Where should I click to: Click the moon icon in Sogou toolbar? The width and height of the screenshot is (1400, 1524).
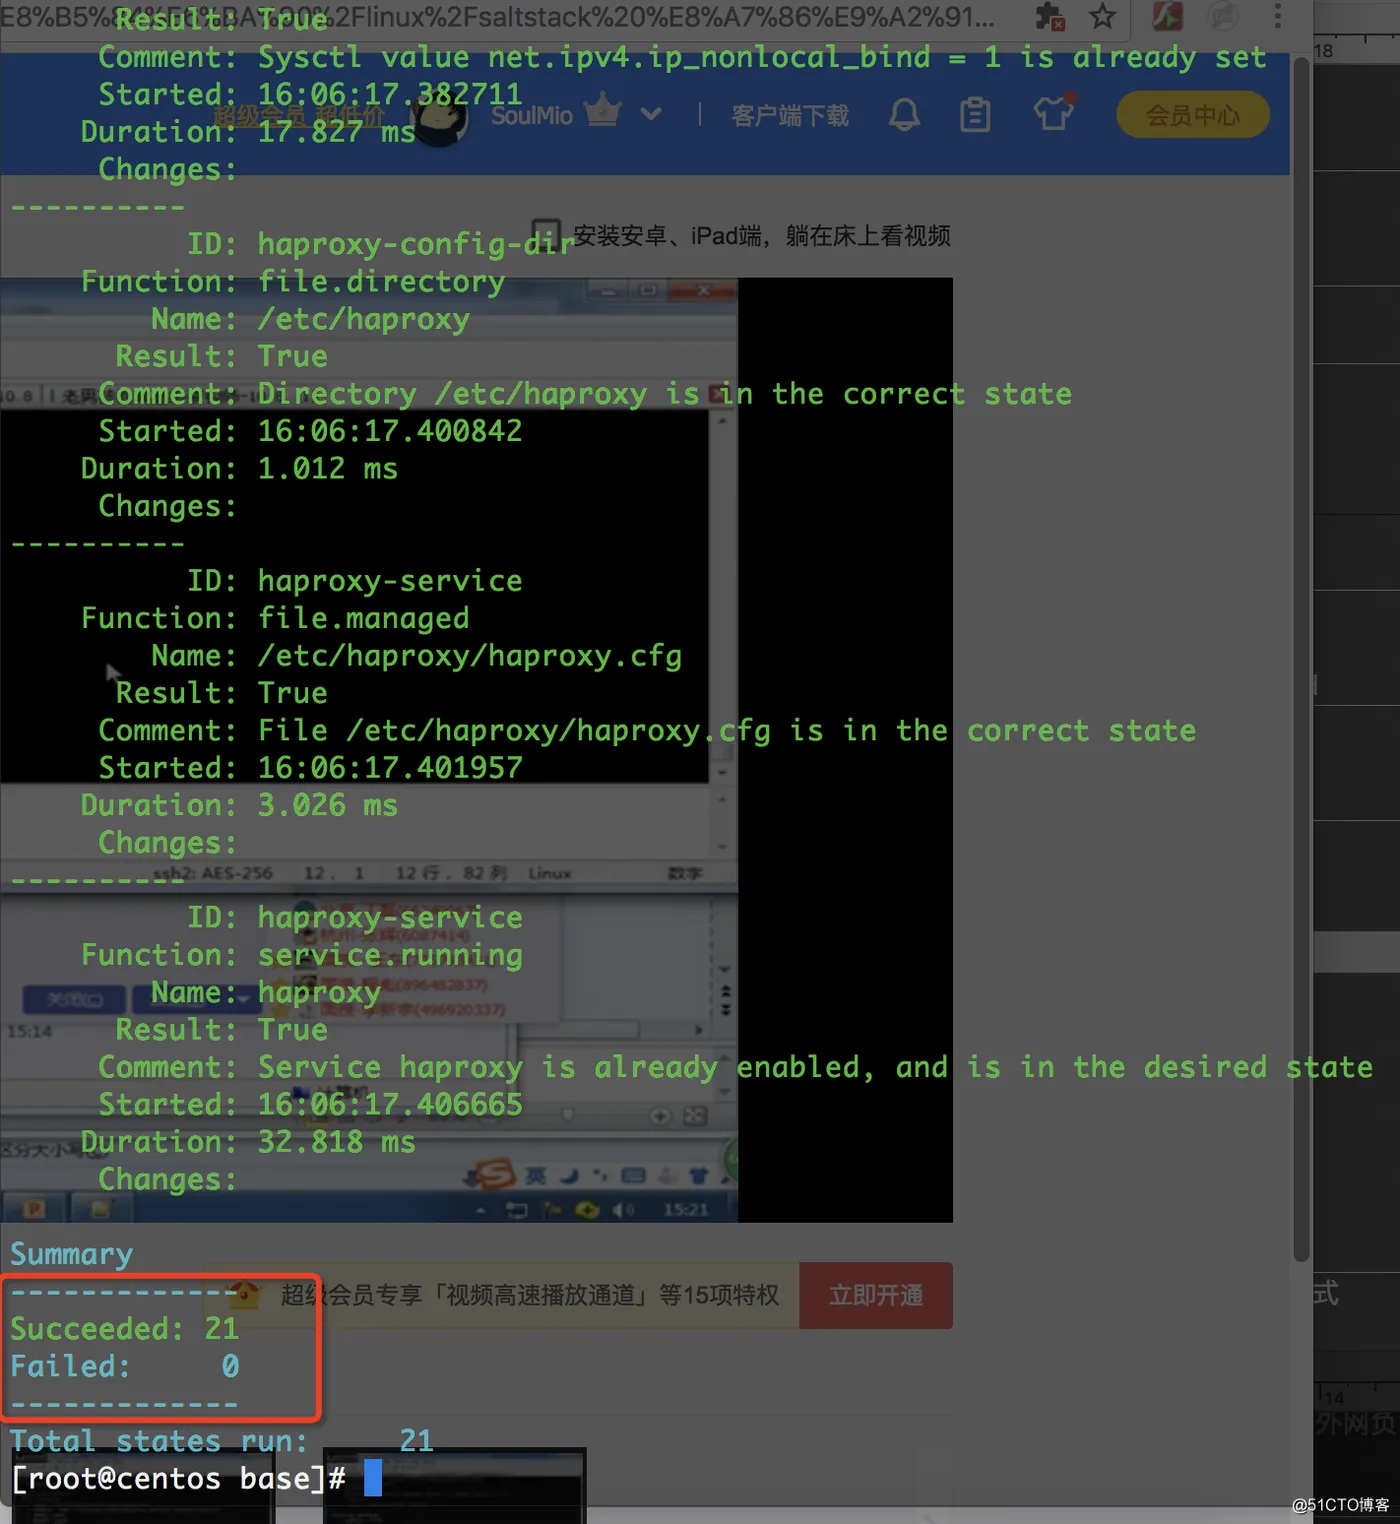570,1176
